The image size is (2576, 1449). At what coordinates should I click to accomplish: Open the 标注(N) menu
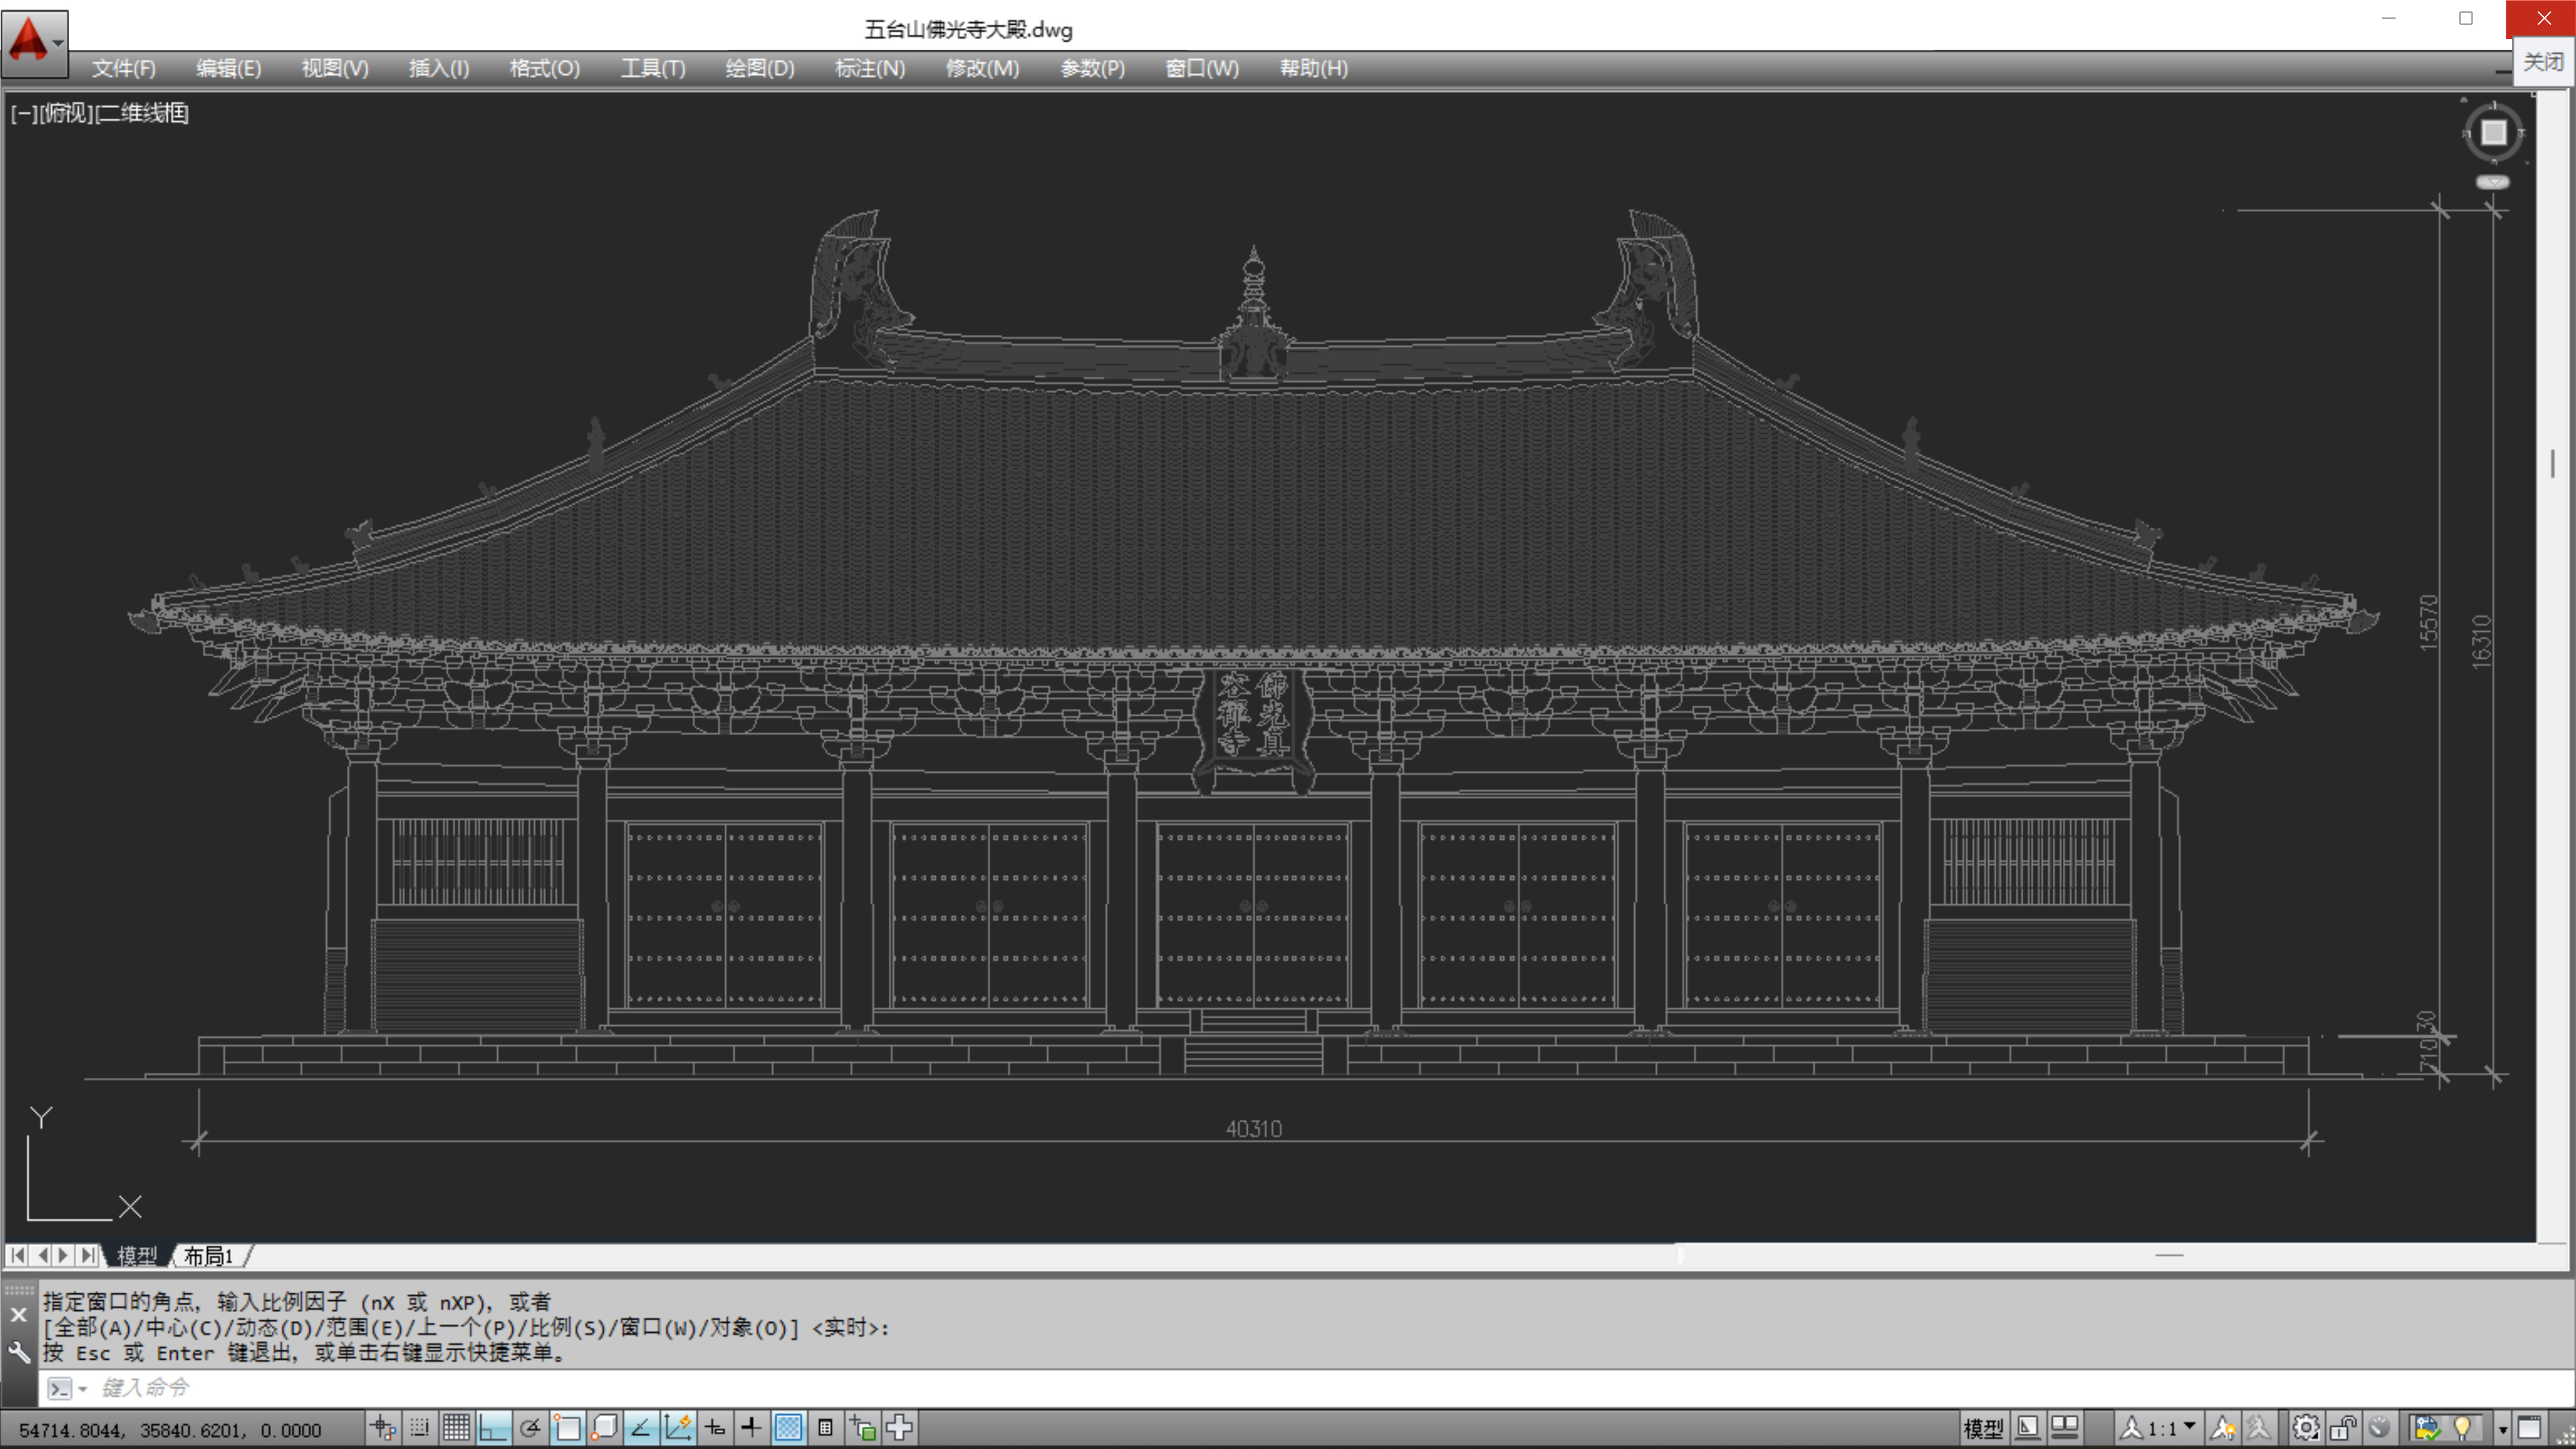(870, 68)
